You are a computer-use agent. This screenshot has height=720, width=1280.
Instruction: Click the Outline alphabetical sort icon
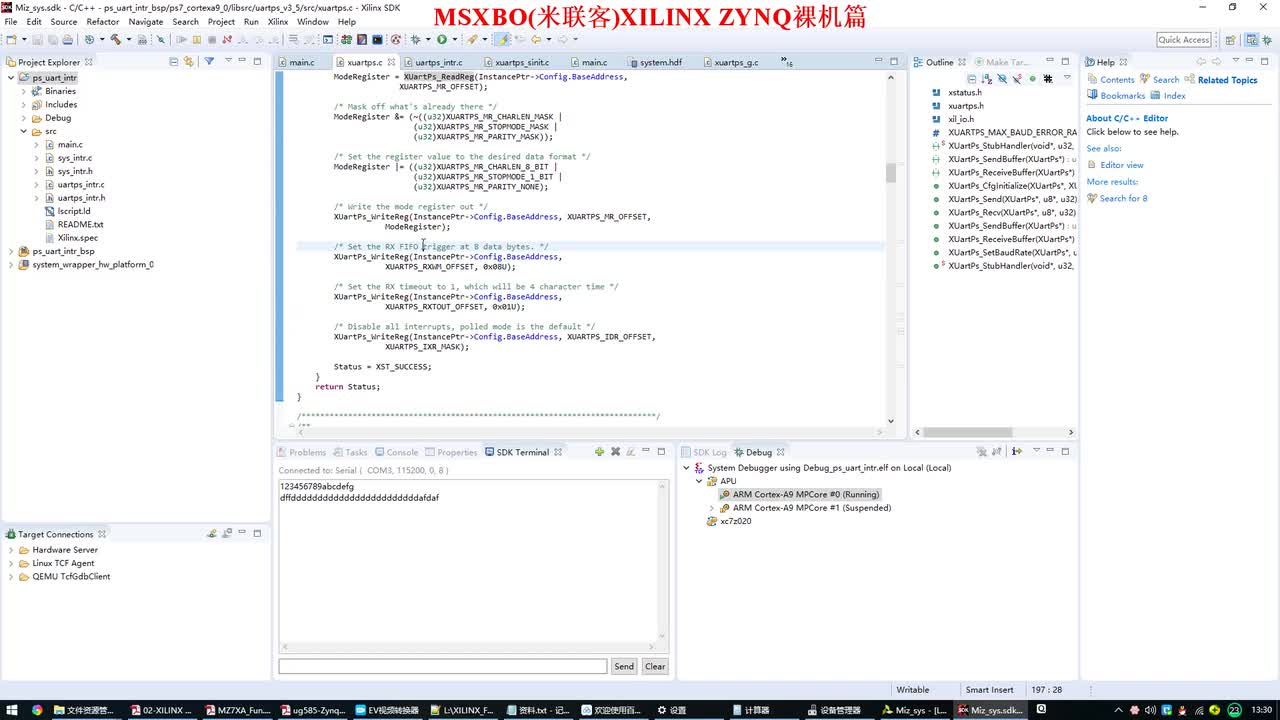coord(987,78)
